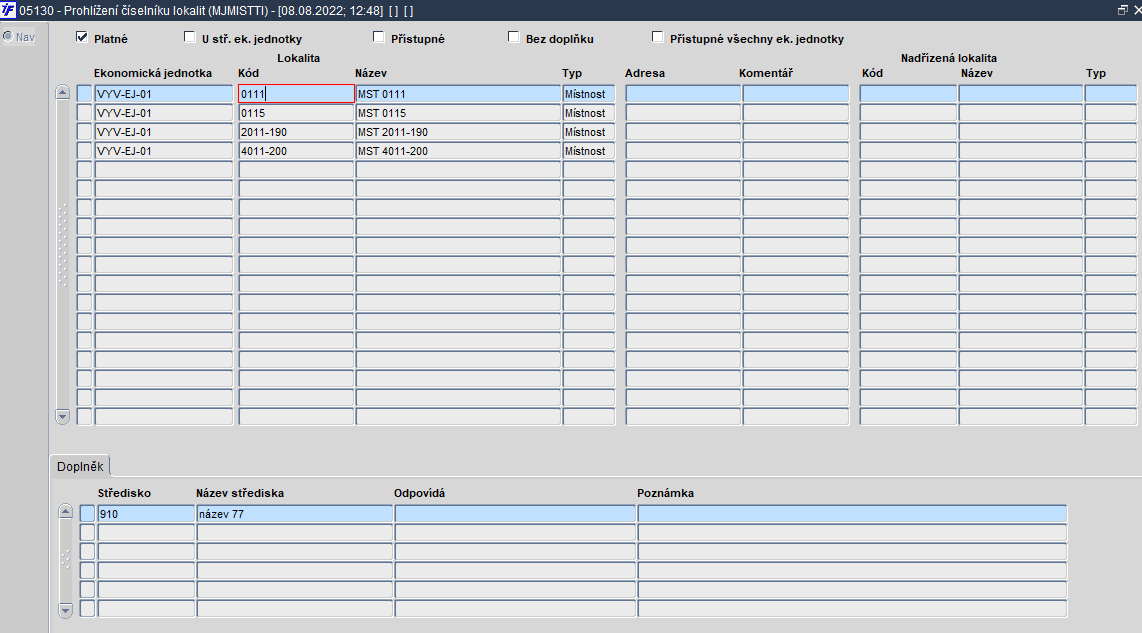Image resolution: width=1142 pixels, height=633 pixels.
Task: Click the restore window icon in title bar
Action: 1122,10
